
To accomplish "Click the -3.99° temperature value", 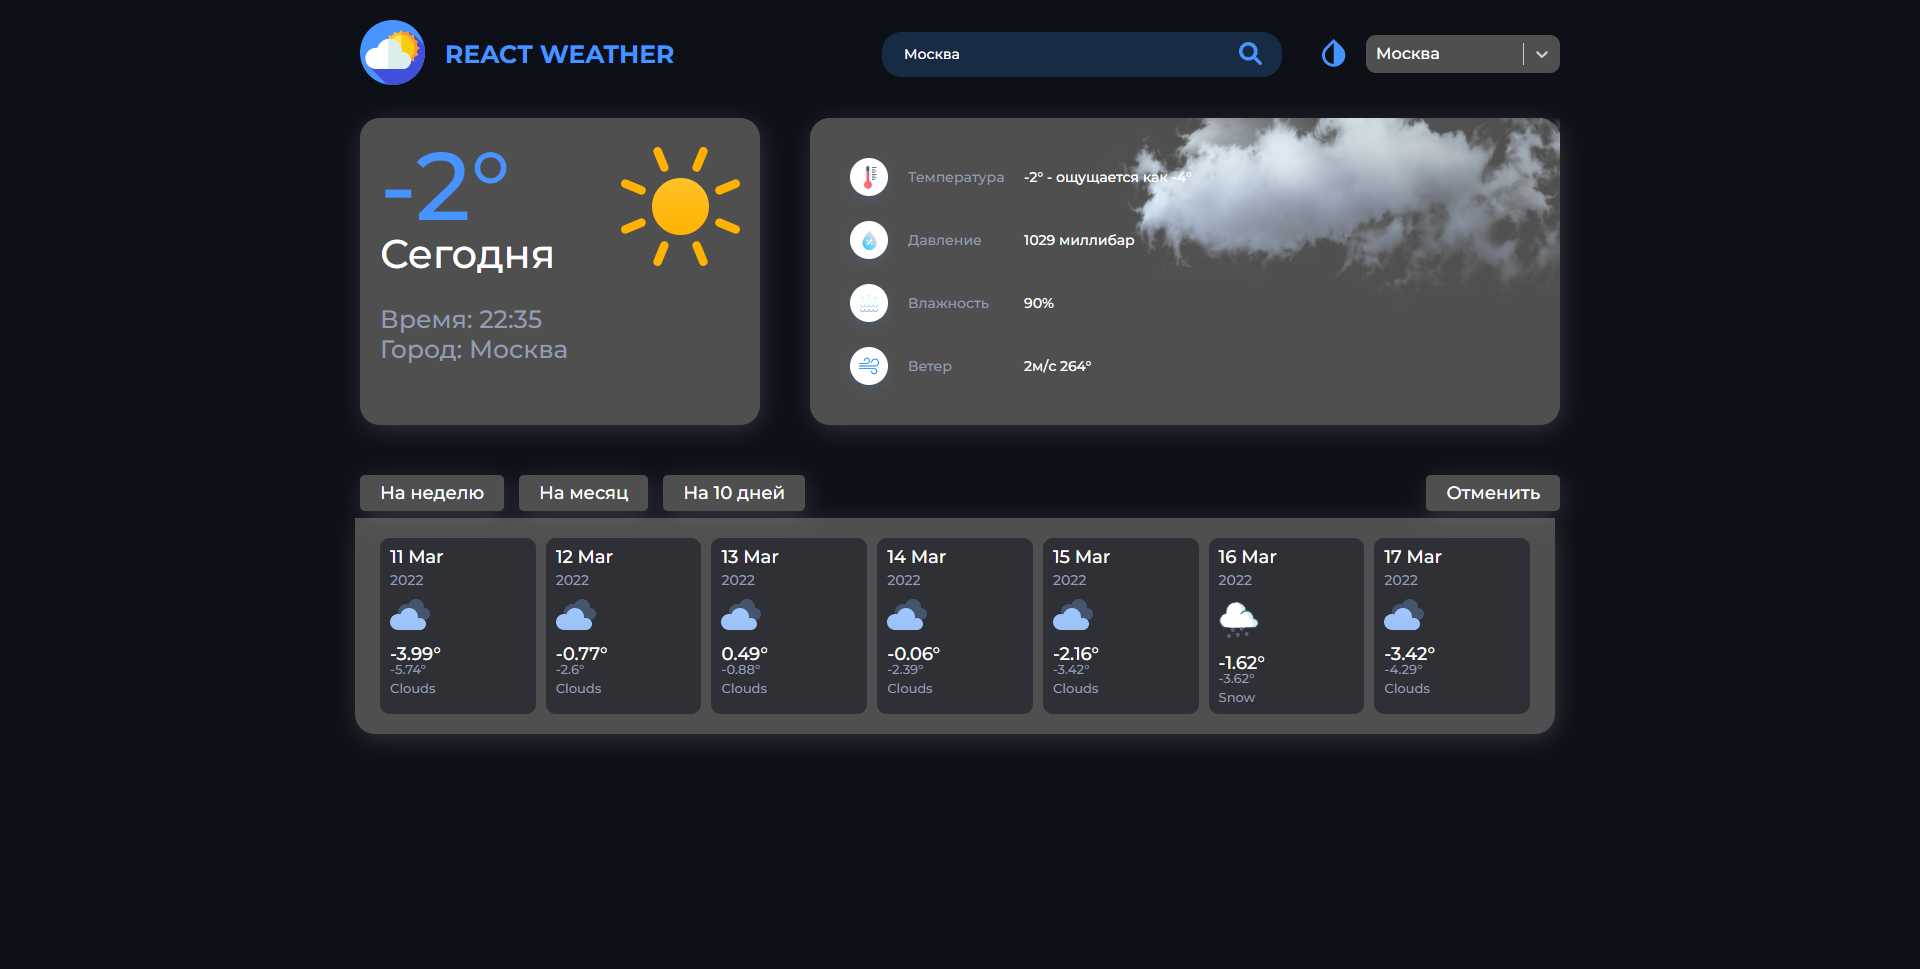I will click(x=415, y=653).
